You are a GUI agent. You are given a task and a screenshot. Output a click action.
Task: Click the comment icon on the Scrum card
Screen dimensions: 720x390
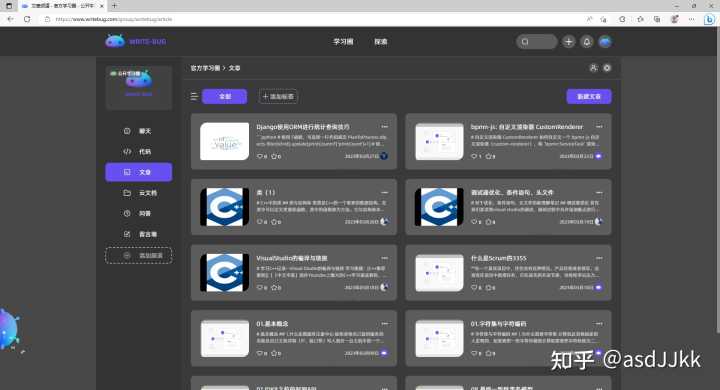point(474,288)
